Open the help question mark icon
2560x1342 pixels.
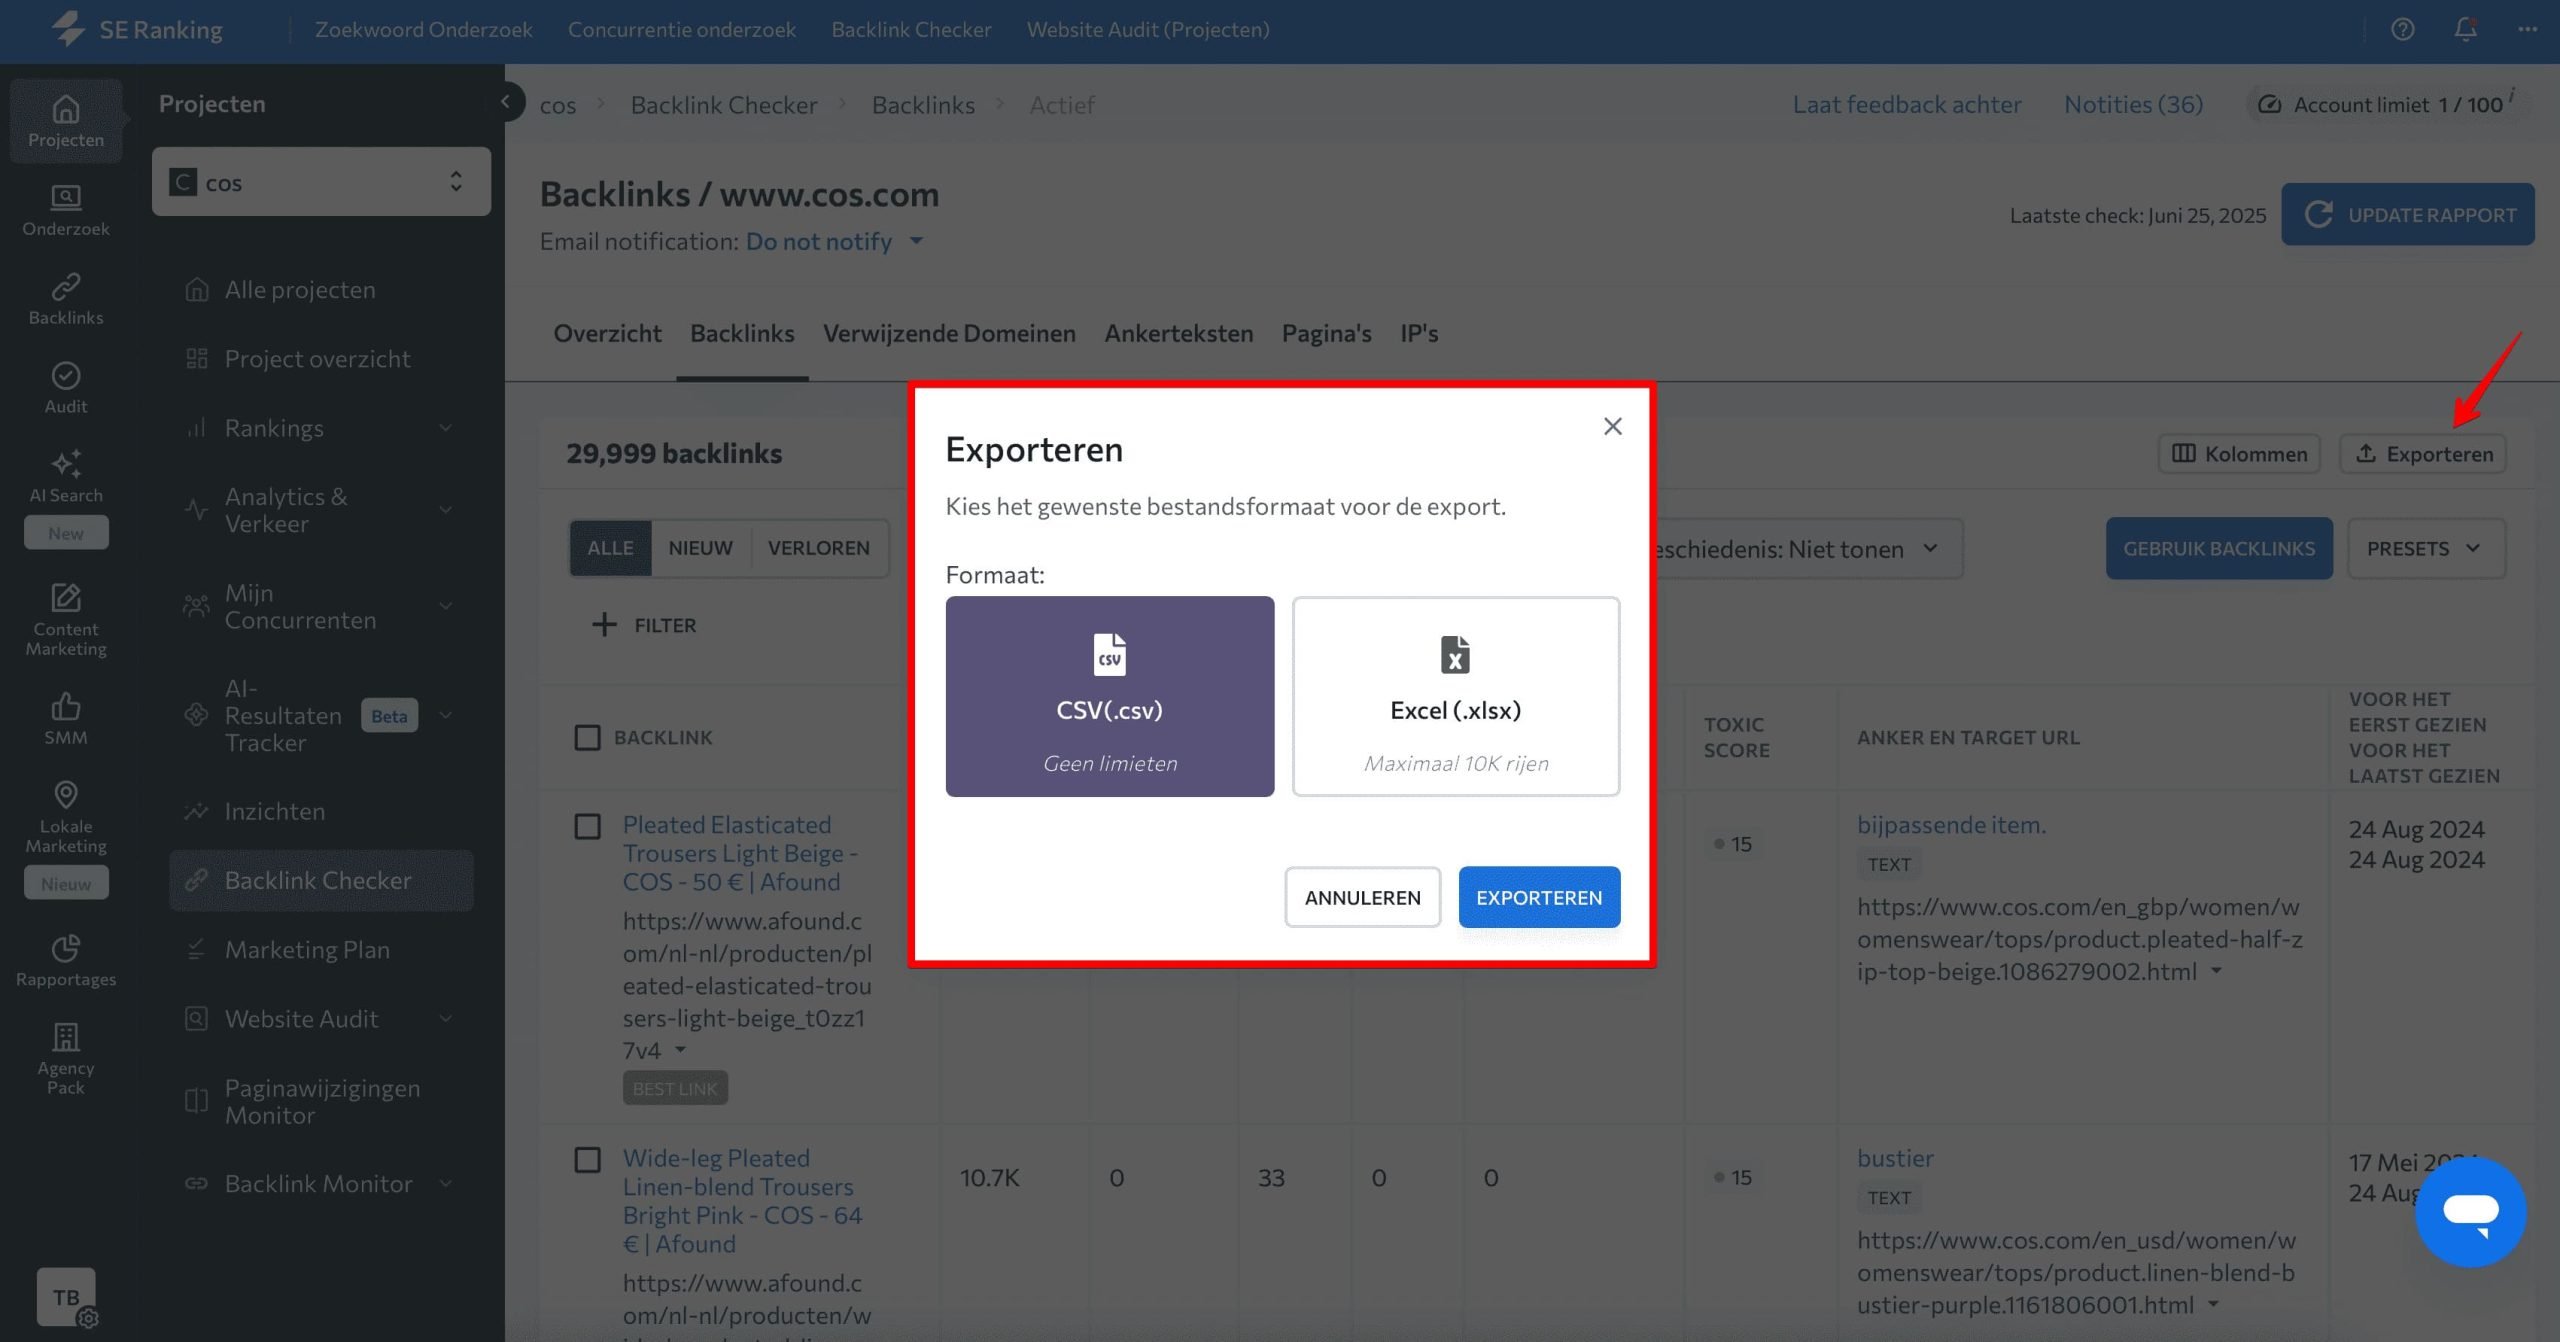point(2403,29)
